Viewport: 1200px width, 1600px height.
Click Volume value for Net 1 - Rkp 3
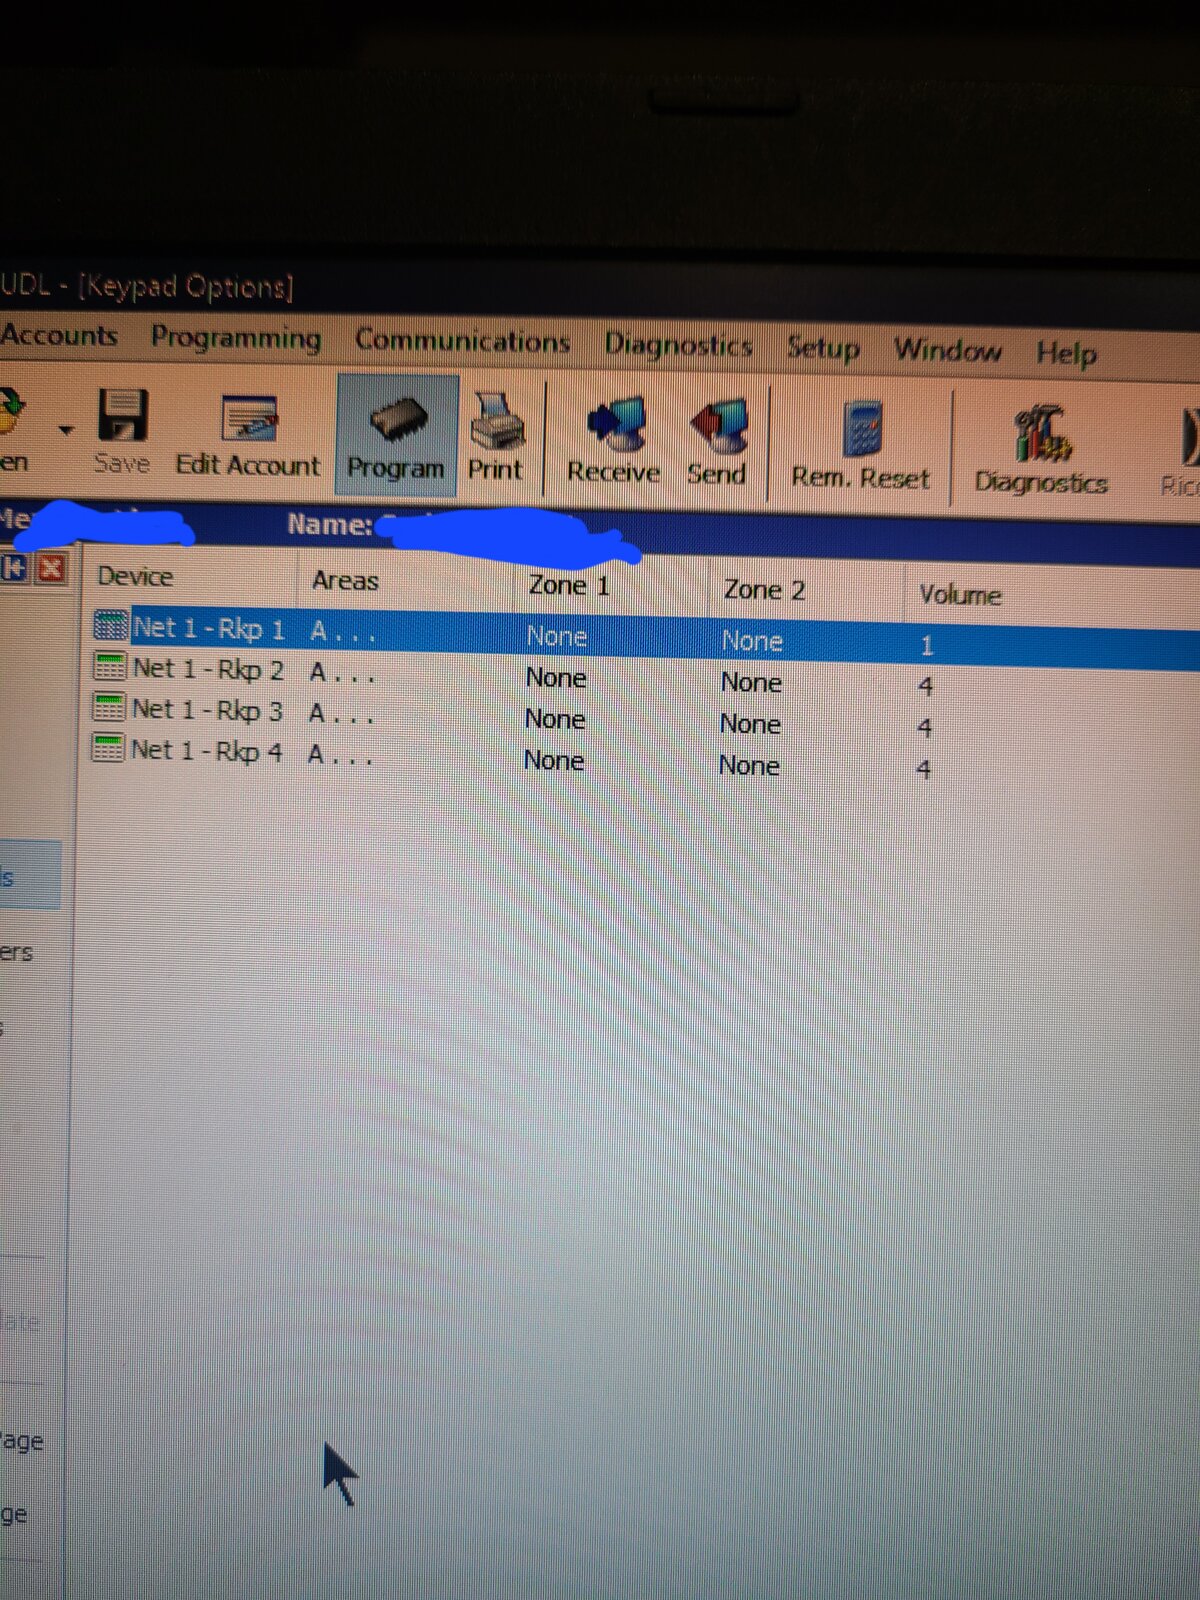[925, 728]
